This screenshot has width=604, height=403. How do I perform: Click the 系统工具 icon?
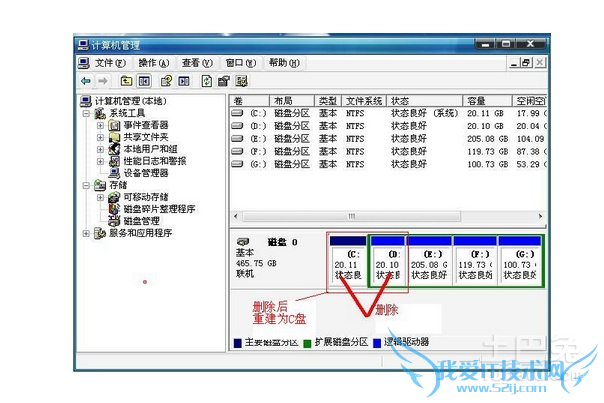[100, 113]
